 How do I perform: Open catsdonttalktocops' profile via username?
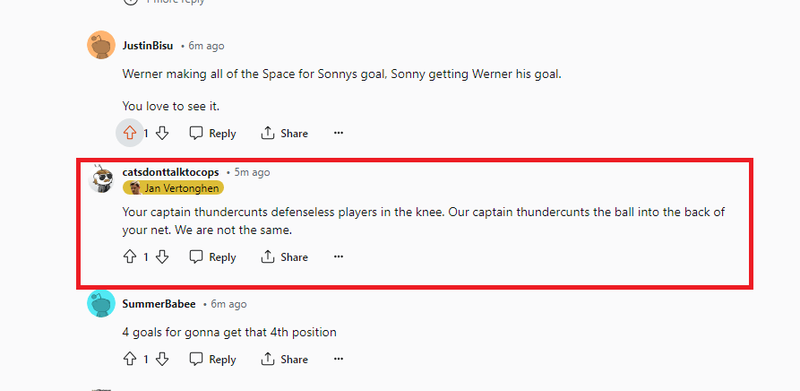pos(170,173)
